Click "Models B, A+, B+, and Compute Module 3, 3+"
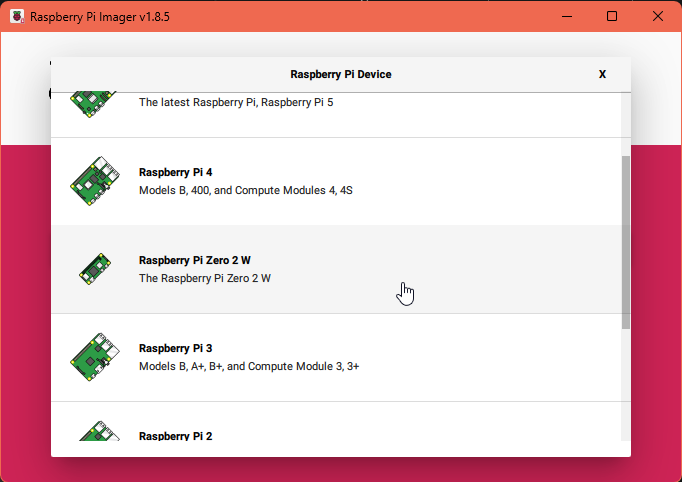682x482 pixels. pyautogui.click(x=249, y=366)
